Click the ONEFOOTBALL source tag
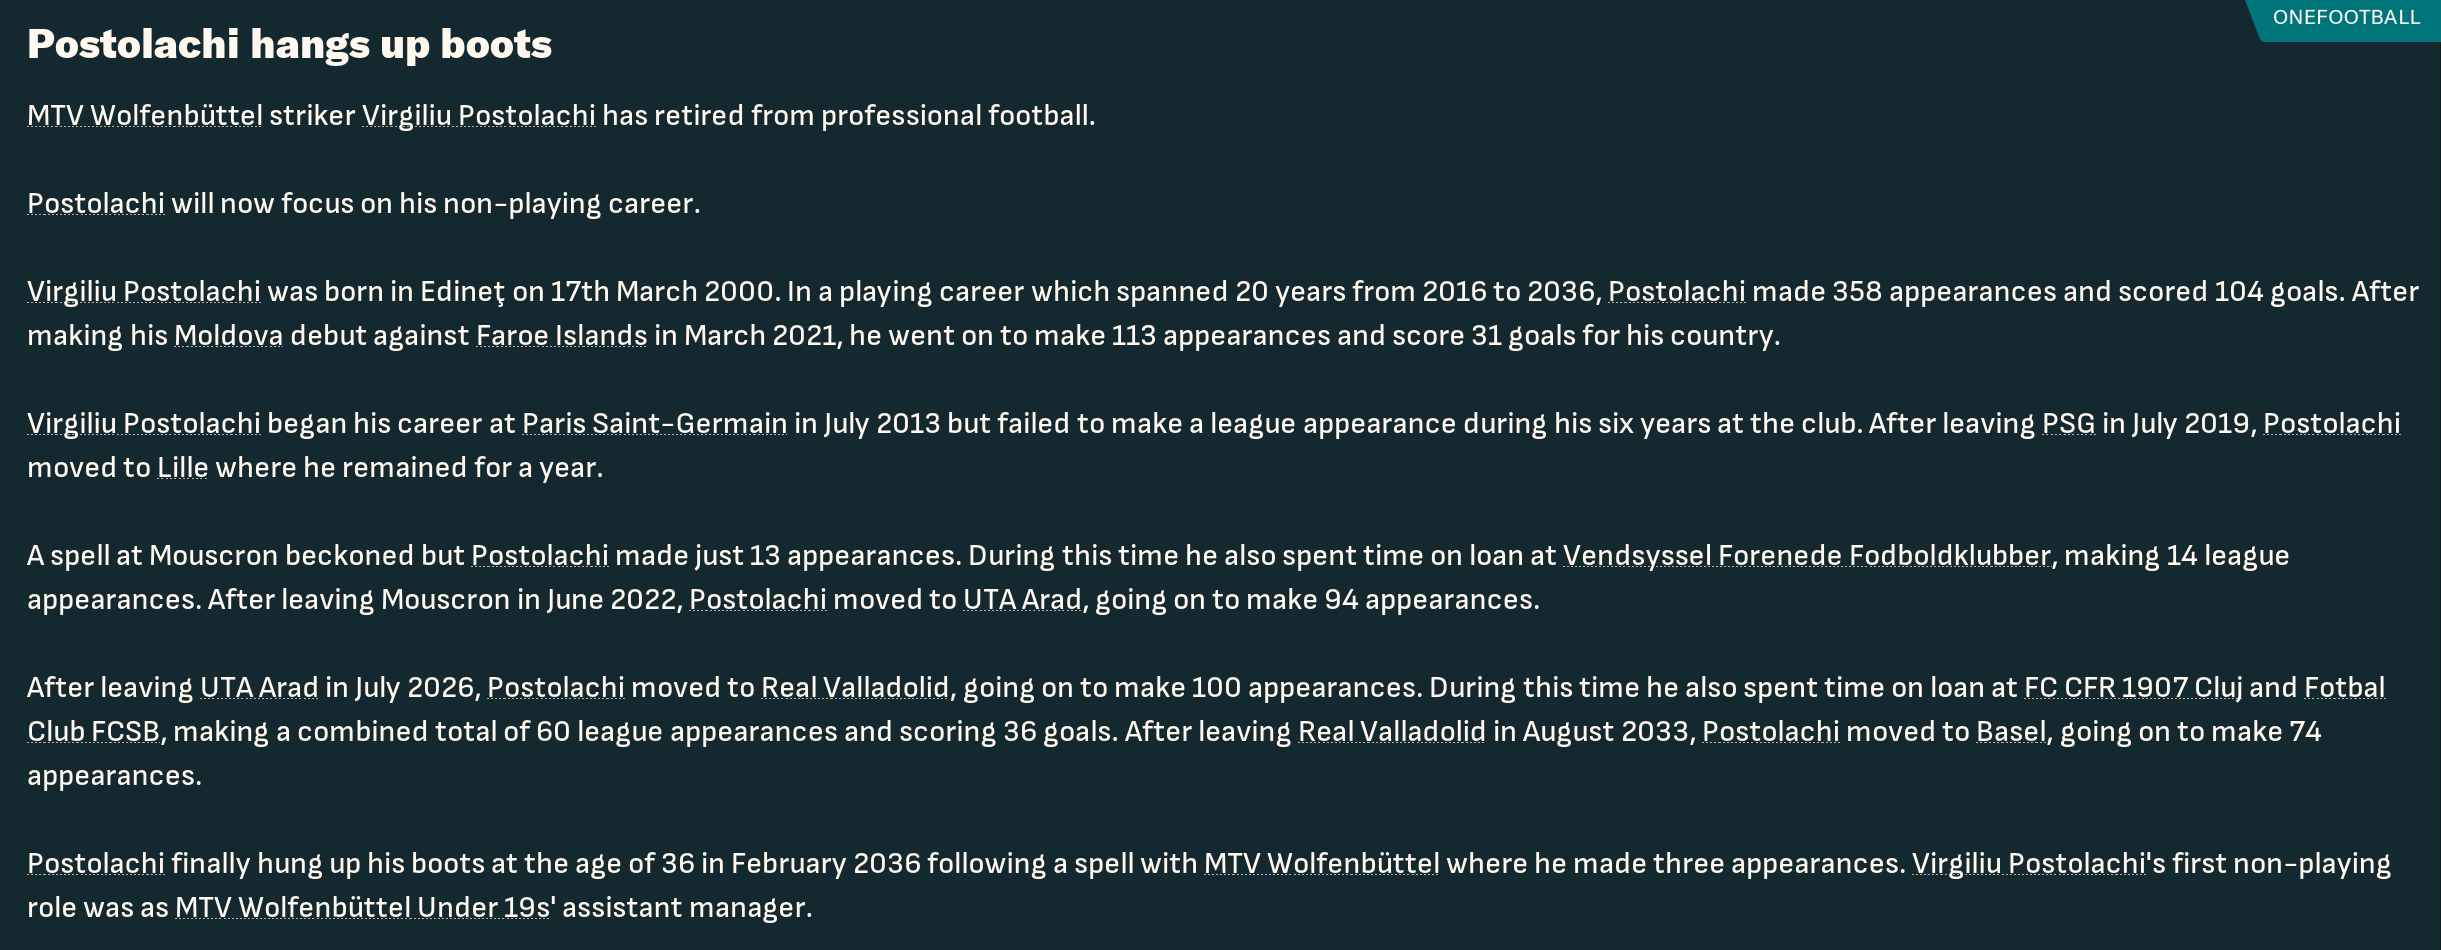 (x=2346, y=18)
